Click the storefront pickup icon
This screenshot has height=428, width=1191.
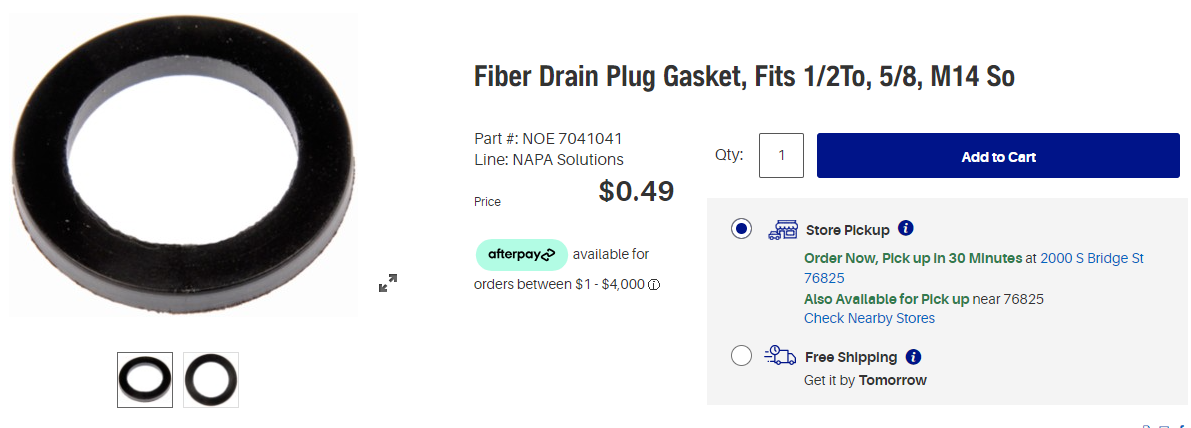coord(782,230)
